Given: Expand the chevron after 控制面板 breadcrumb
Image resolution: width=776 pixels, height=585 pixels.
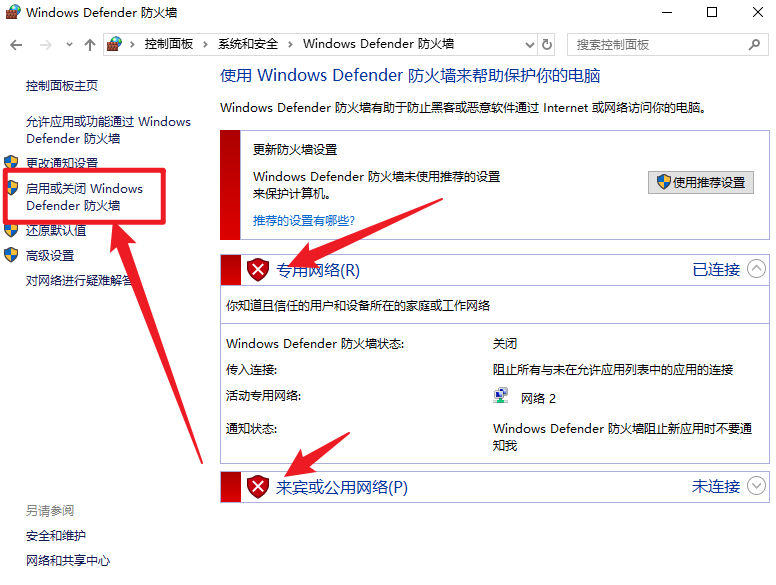Looking at the screenshot, I should (205, 45).
